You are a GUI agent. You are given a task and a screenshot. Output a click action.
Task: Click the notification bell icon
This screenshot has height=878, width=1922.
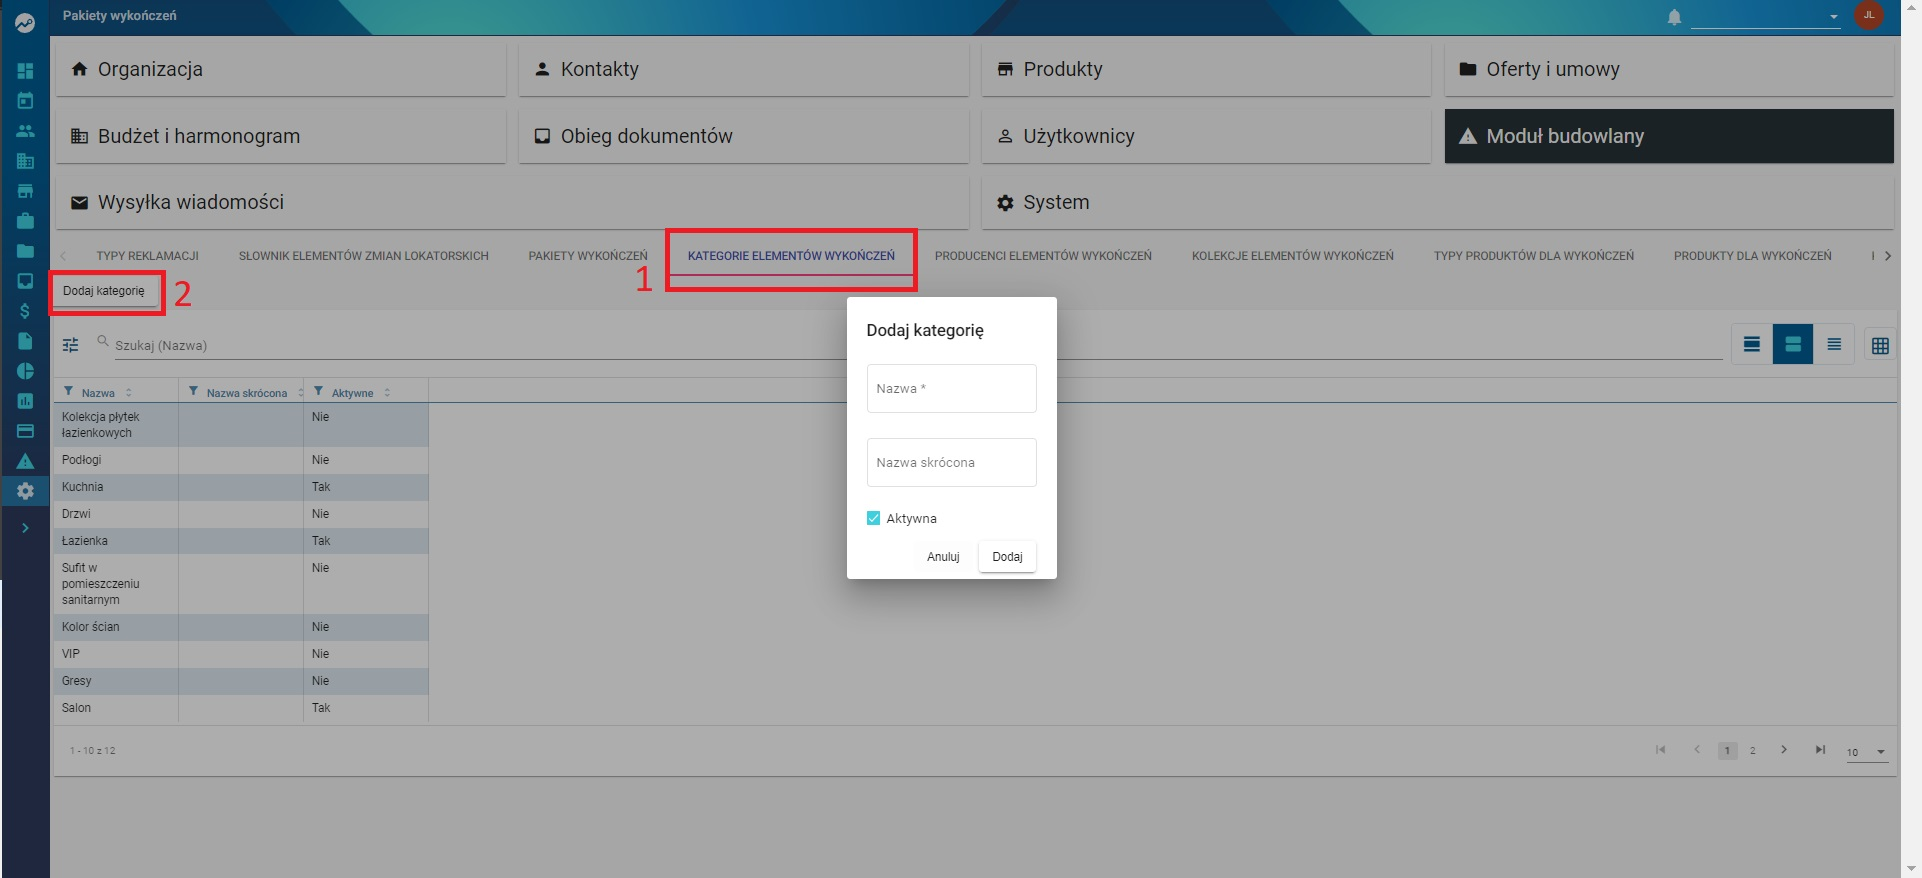coord(1674,17)
